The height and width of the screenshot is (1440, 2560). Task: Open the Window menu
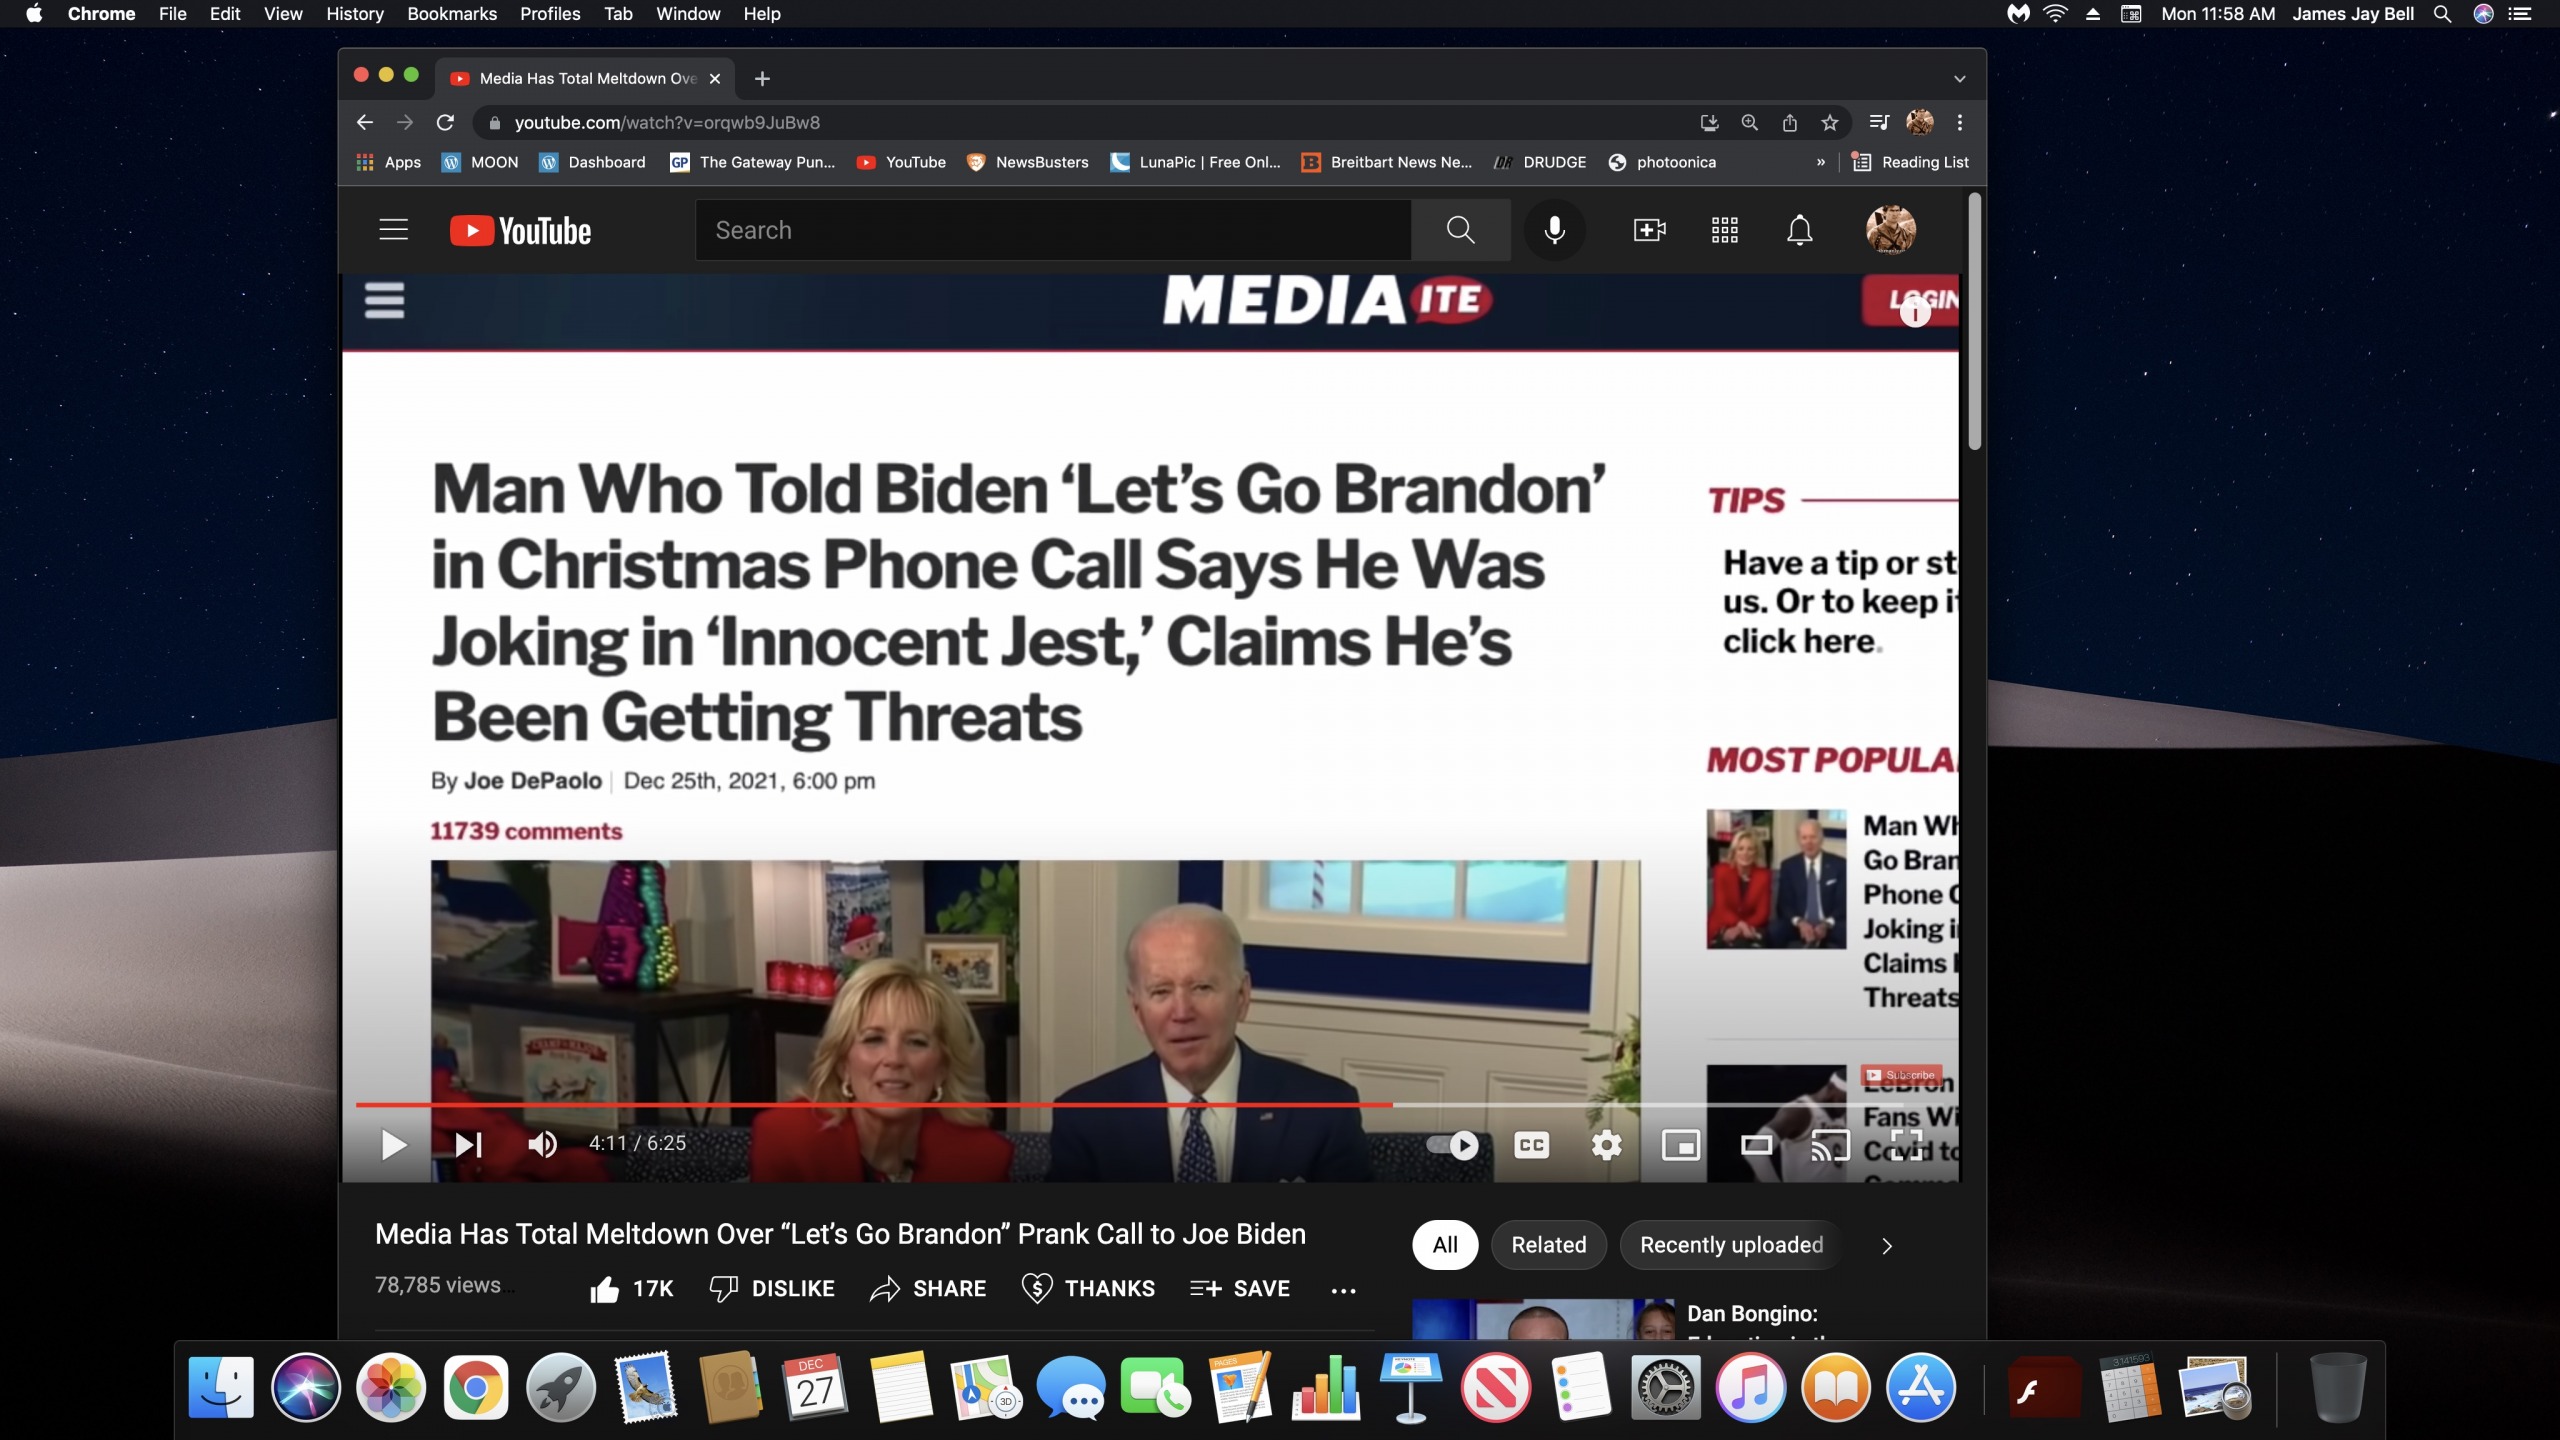(688, 14)
